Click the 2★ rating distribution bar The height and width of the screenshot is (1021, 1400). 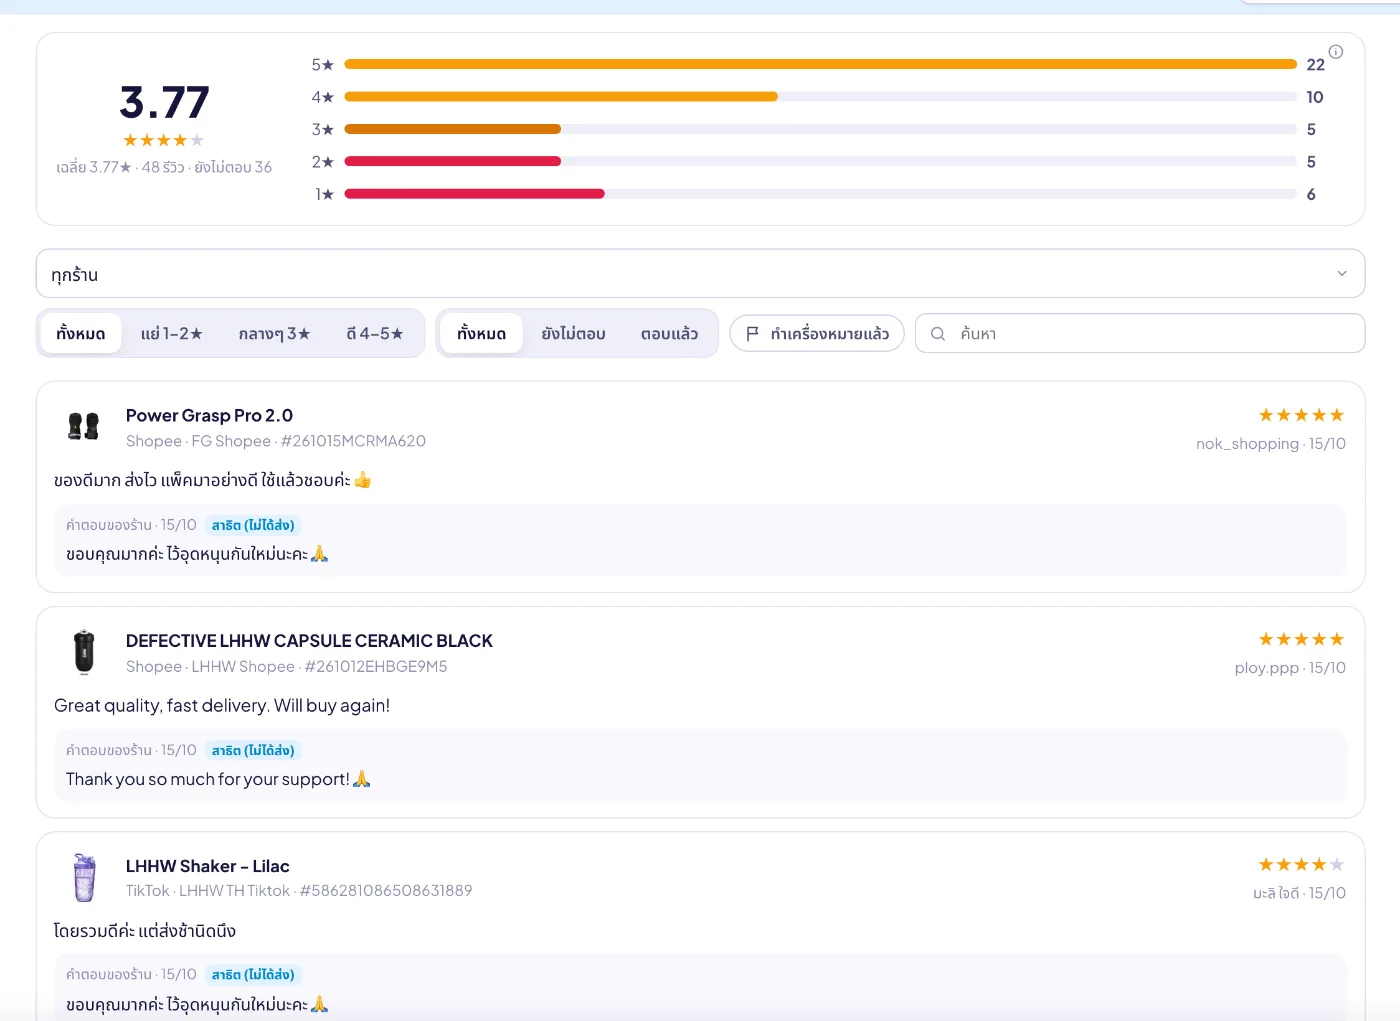820,161
